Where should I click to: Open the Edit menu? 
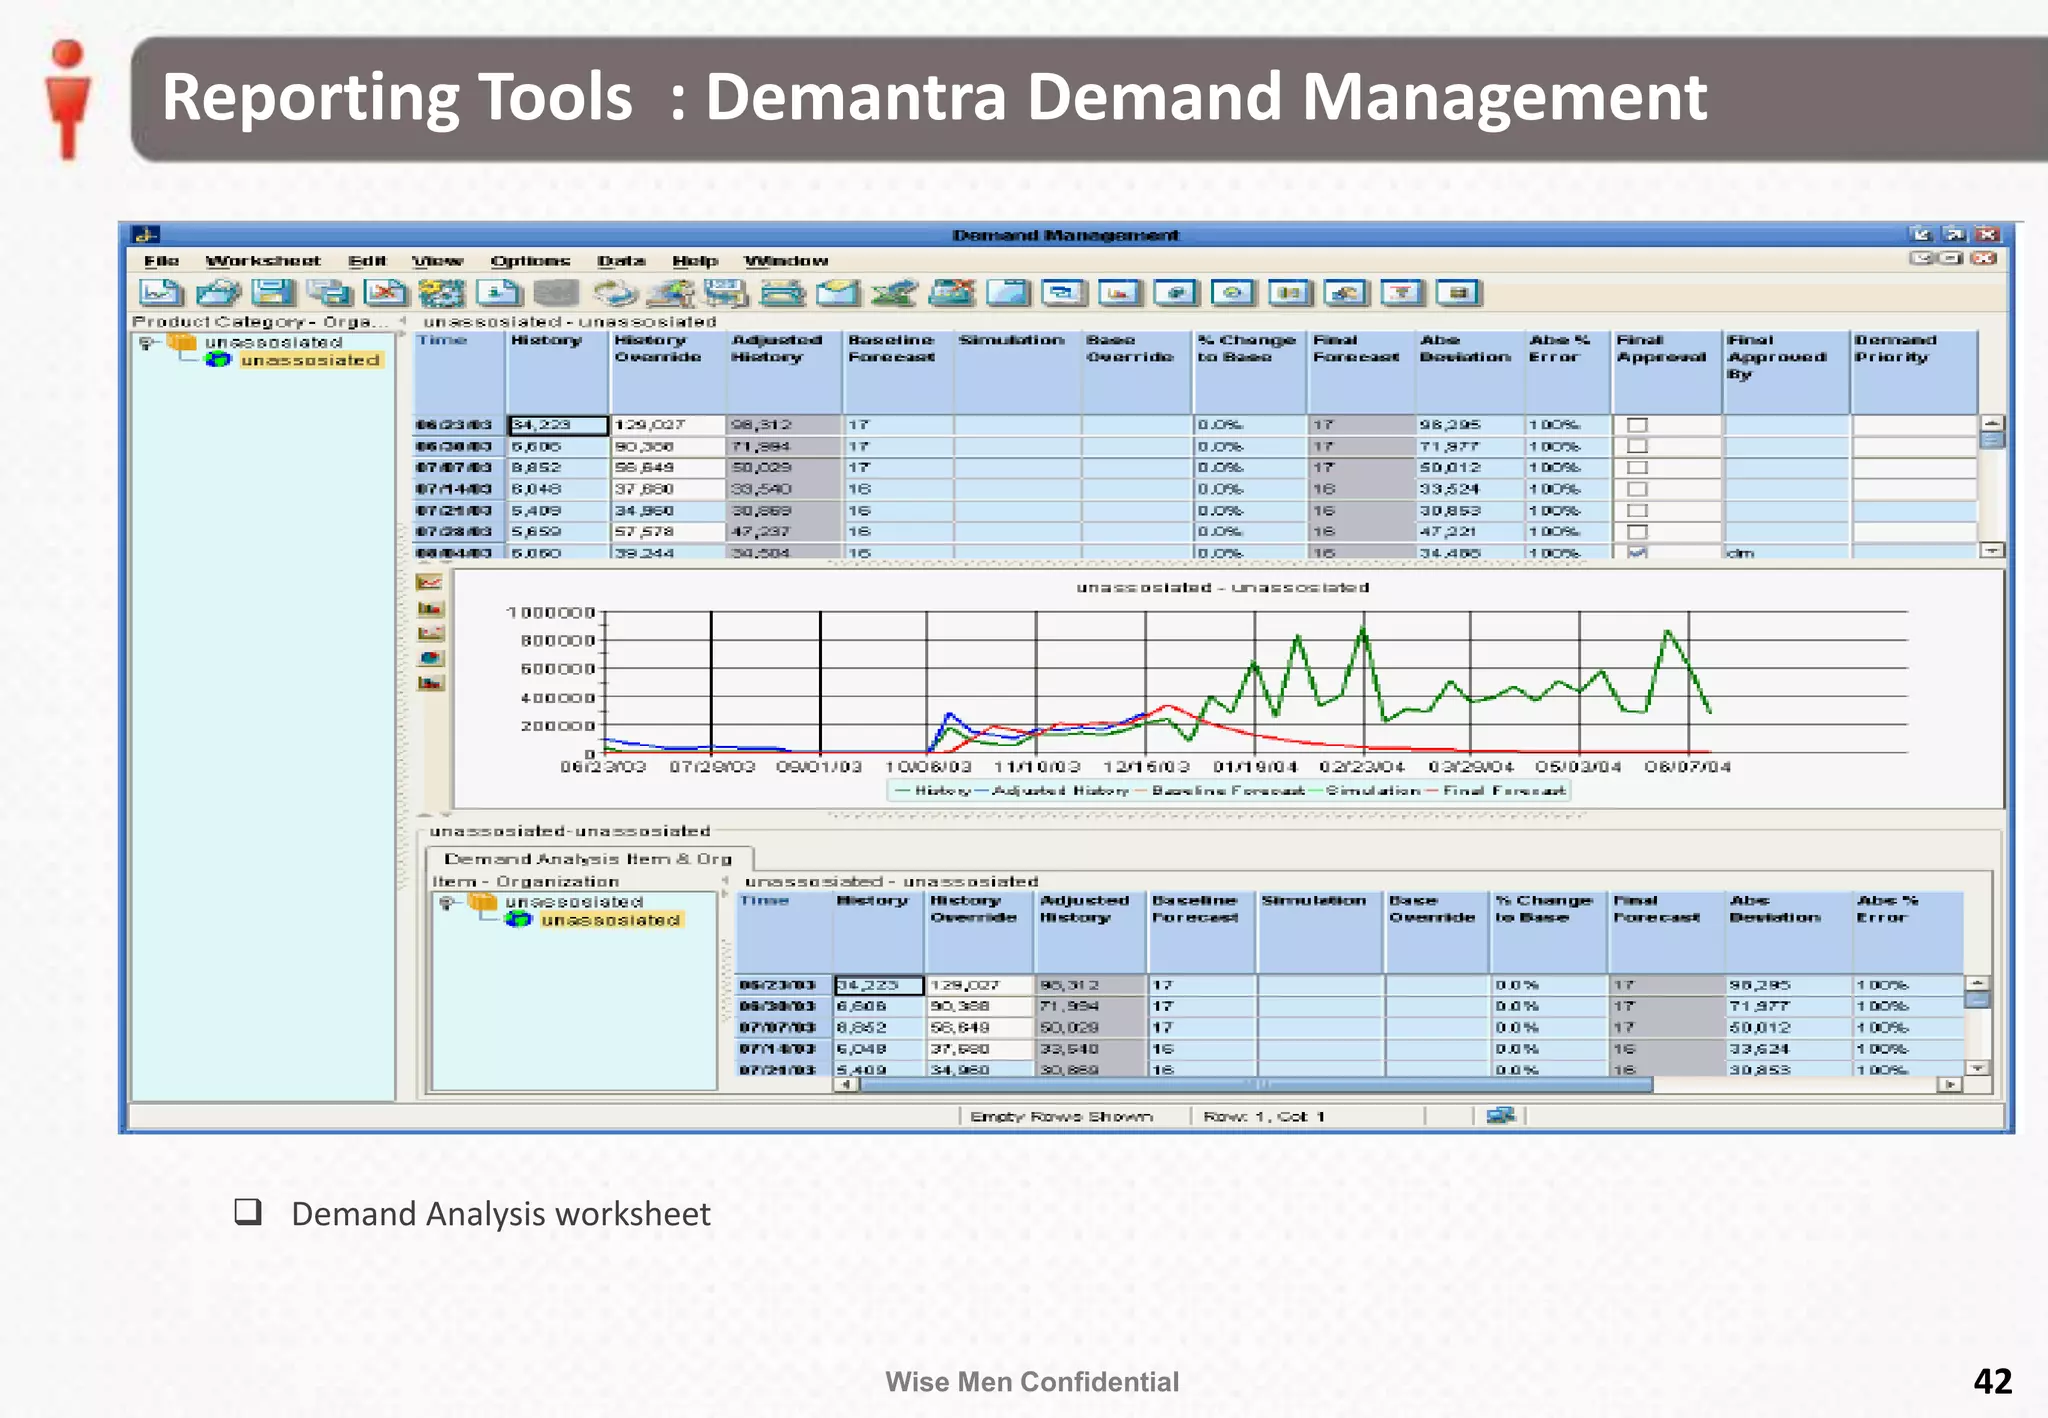click(x=366, y=261)
